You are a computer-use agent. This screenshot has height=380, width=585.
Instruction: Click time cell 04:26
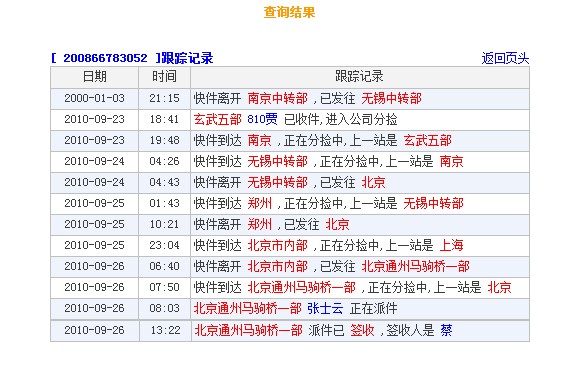[x=164, y=161]
